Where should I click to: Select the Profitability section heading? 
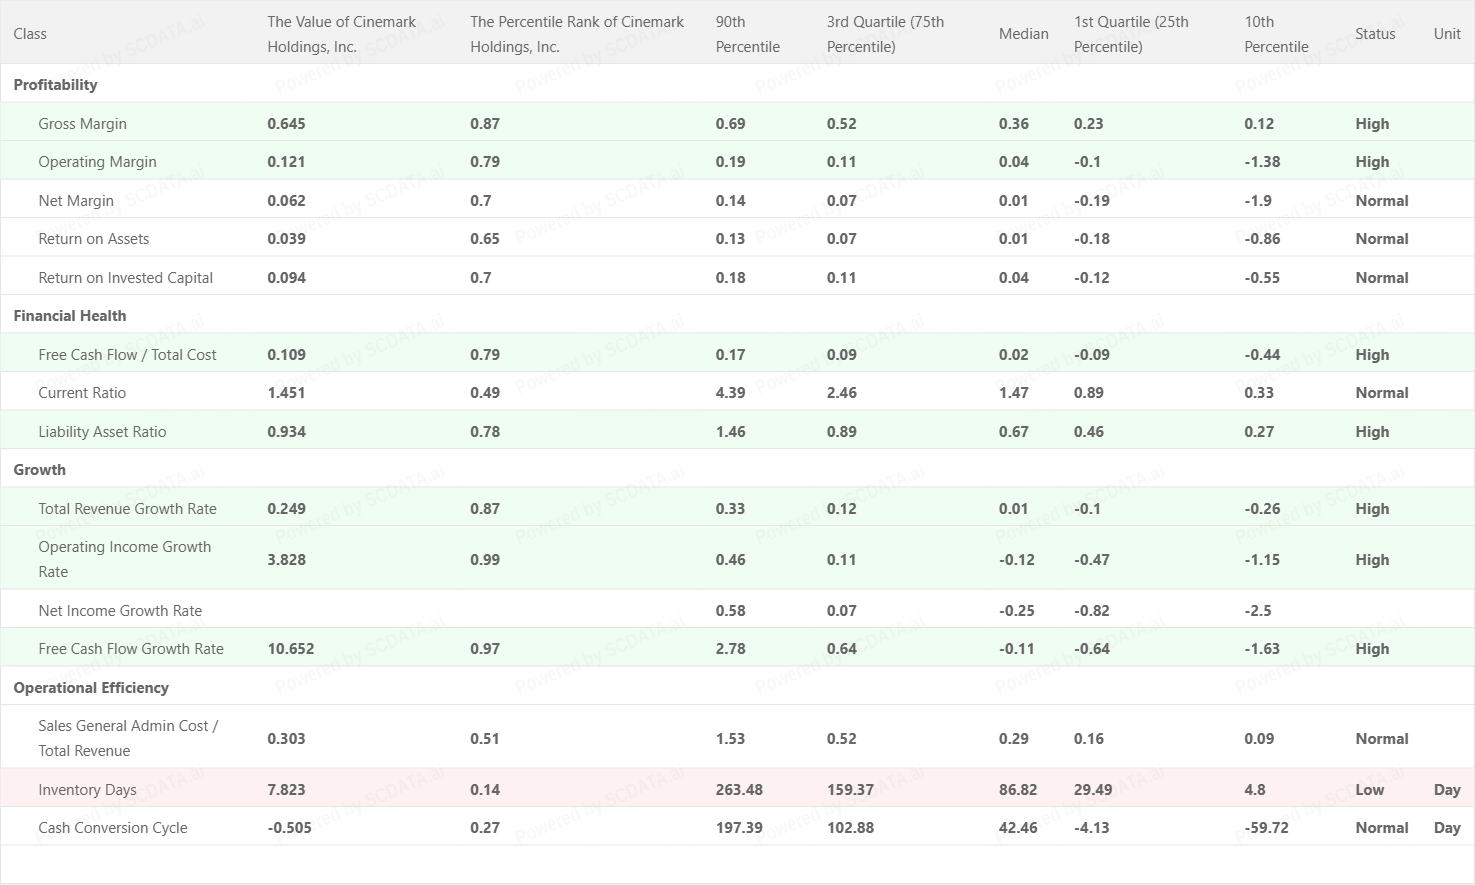coord(55,85)
